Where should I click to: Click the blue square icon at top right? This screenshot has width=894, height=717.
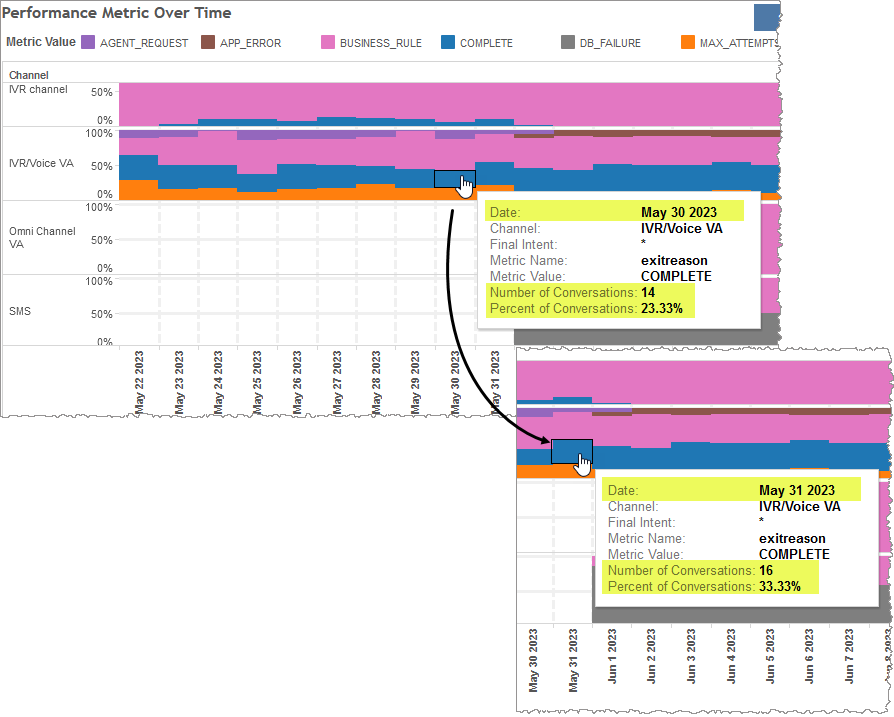(766, 17)
